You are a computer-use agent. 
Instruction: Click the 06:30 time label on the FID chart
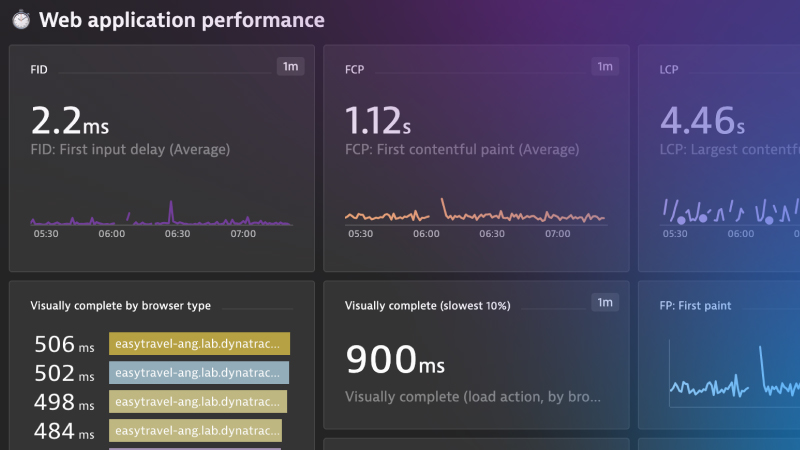(x=177, y=234)
